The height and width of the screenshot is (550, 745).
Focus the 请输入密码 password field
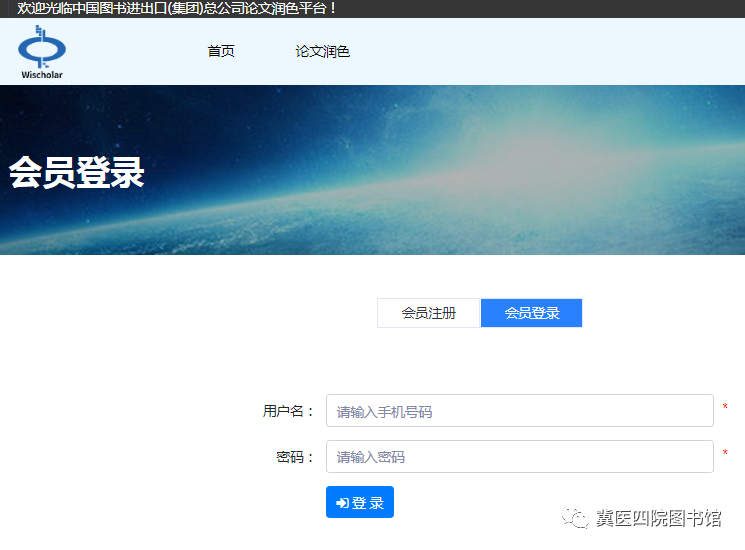(520, 456)
